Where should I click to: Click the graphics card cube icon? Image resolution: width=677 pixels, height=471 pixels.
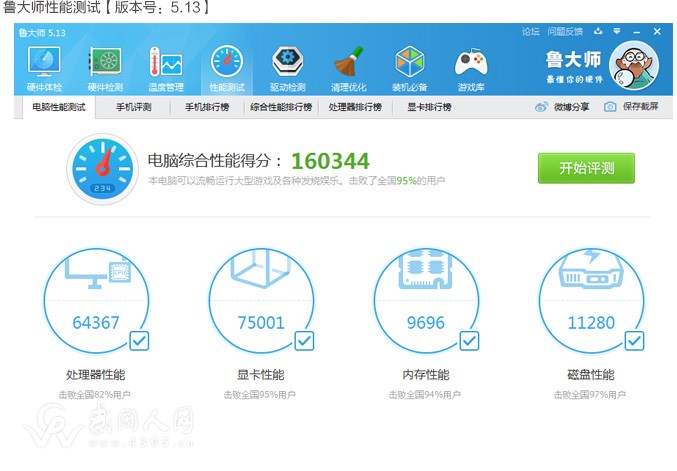click(261, 269)
